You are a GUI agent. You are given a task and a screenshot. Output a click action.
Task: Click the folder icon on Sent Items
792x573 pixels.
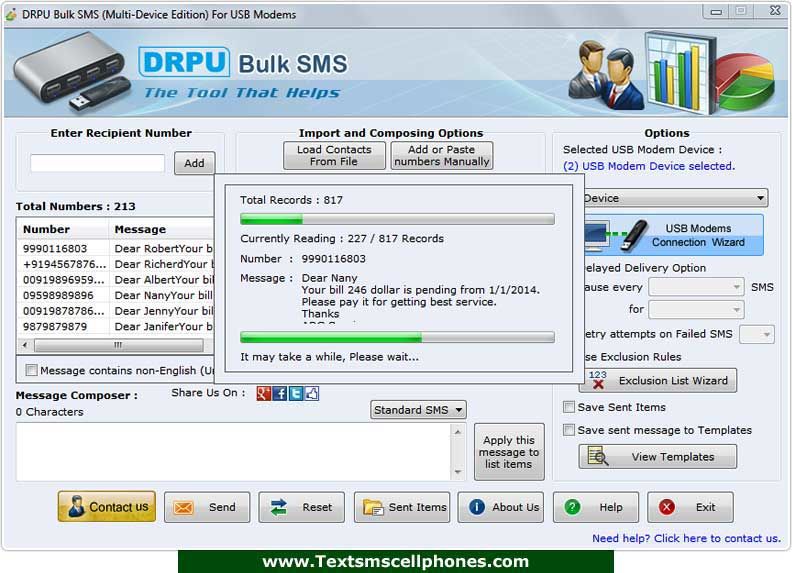tap(373, 507)
